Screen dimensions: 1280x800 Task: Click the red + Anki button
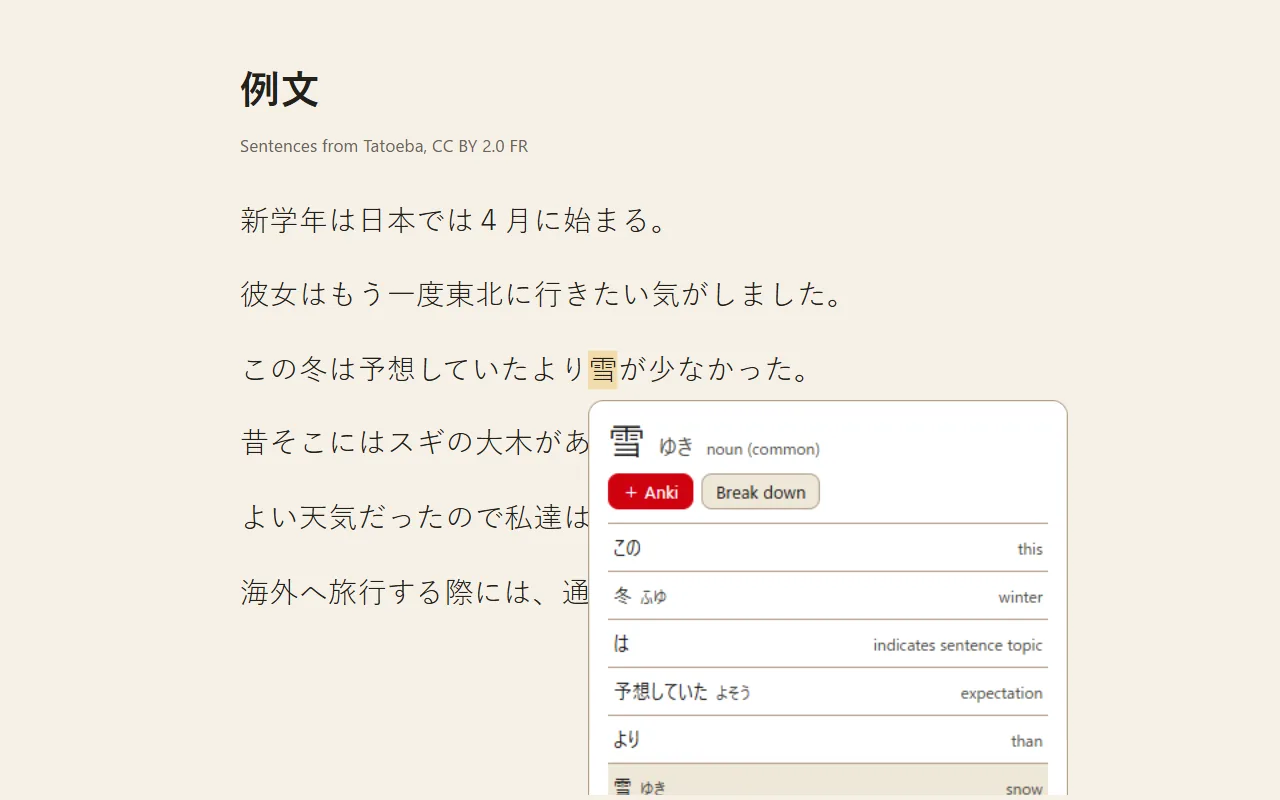(650, 492)
